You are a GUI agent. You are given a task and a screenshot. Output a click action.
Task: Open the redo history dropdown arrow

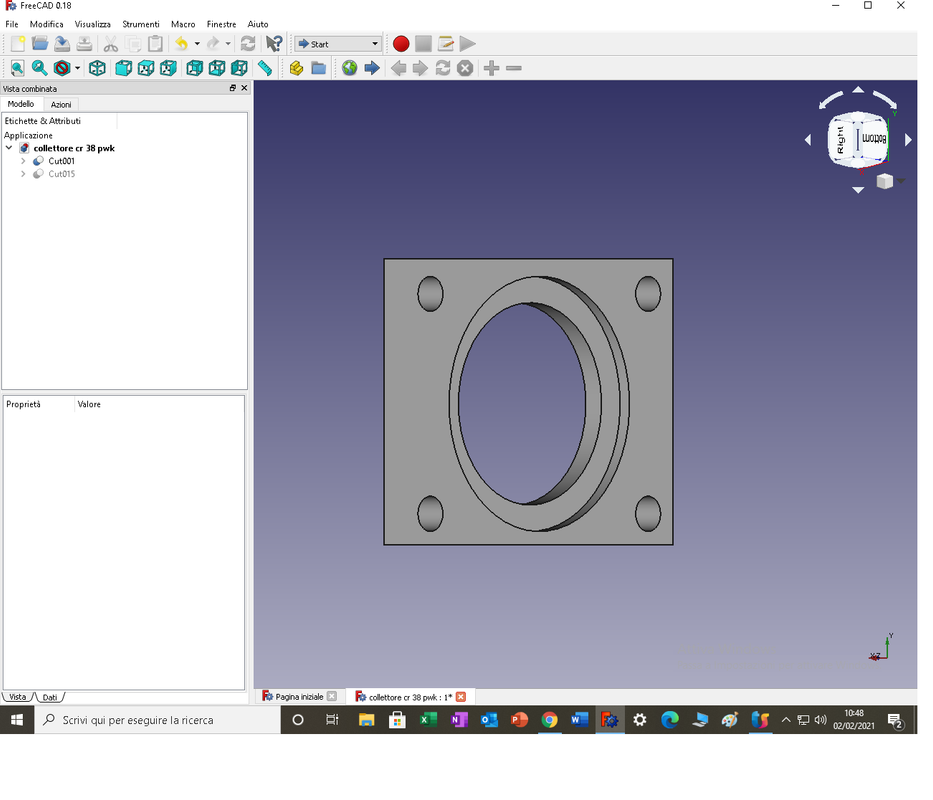click(x=228, y=44)
